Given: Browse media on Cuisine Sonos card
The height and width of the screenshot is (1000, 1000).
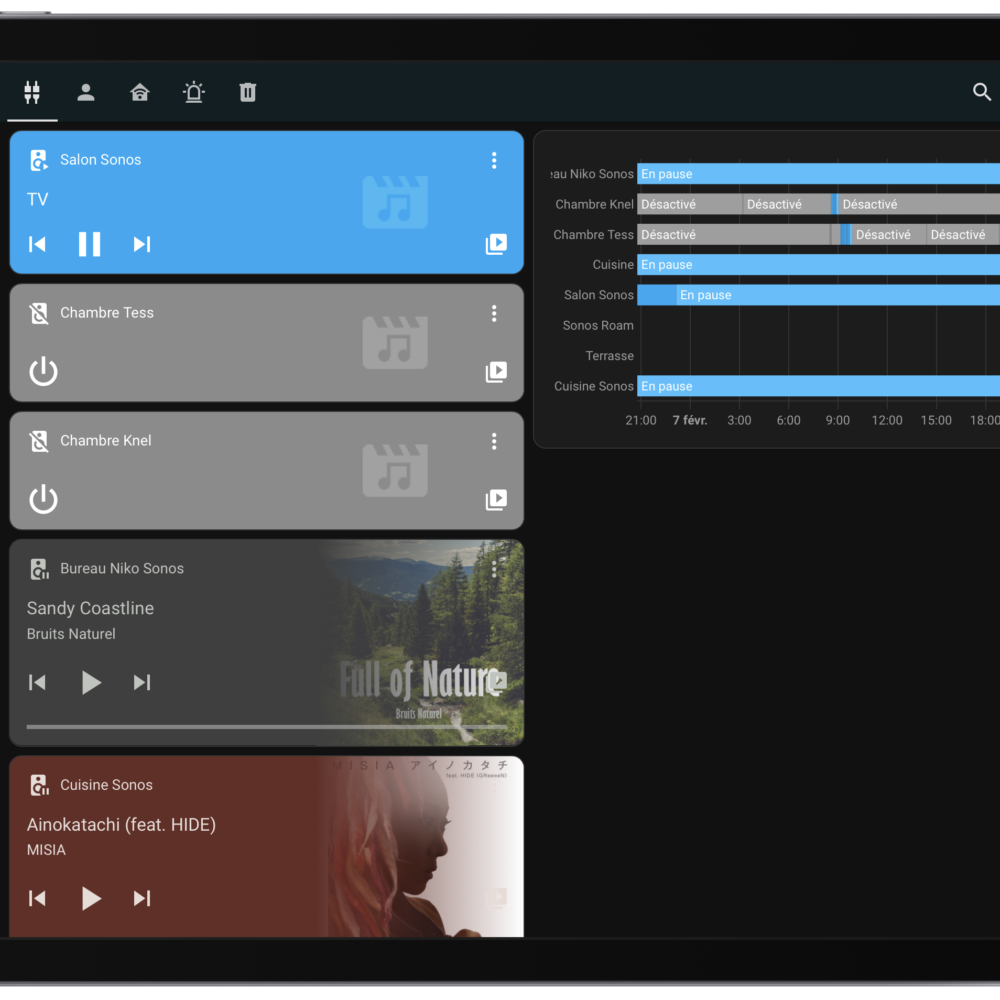Looking at the screenshot, I should pos(496,898).
